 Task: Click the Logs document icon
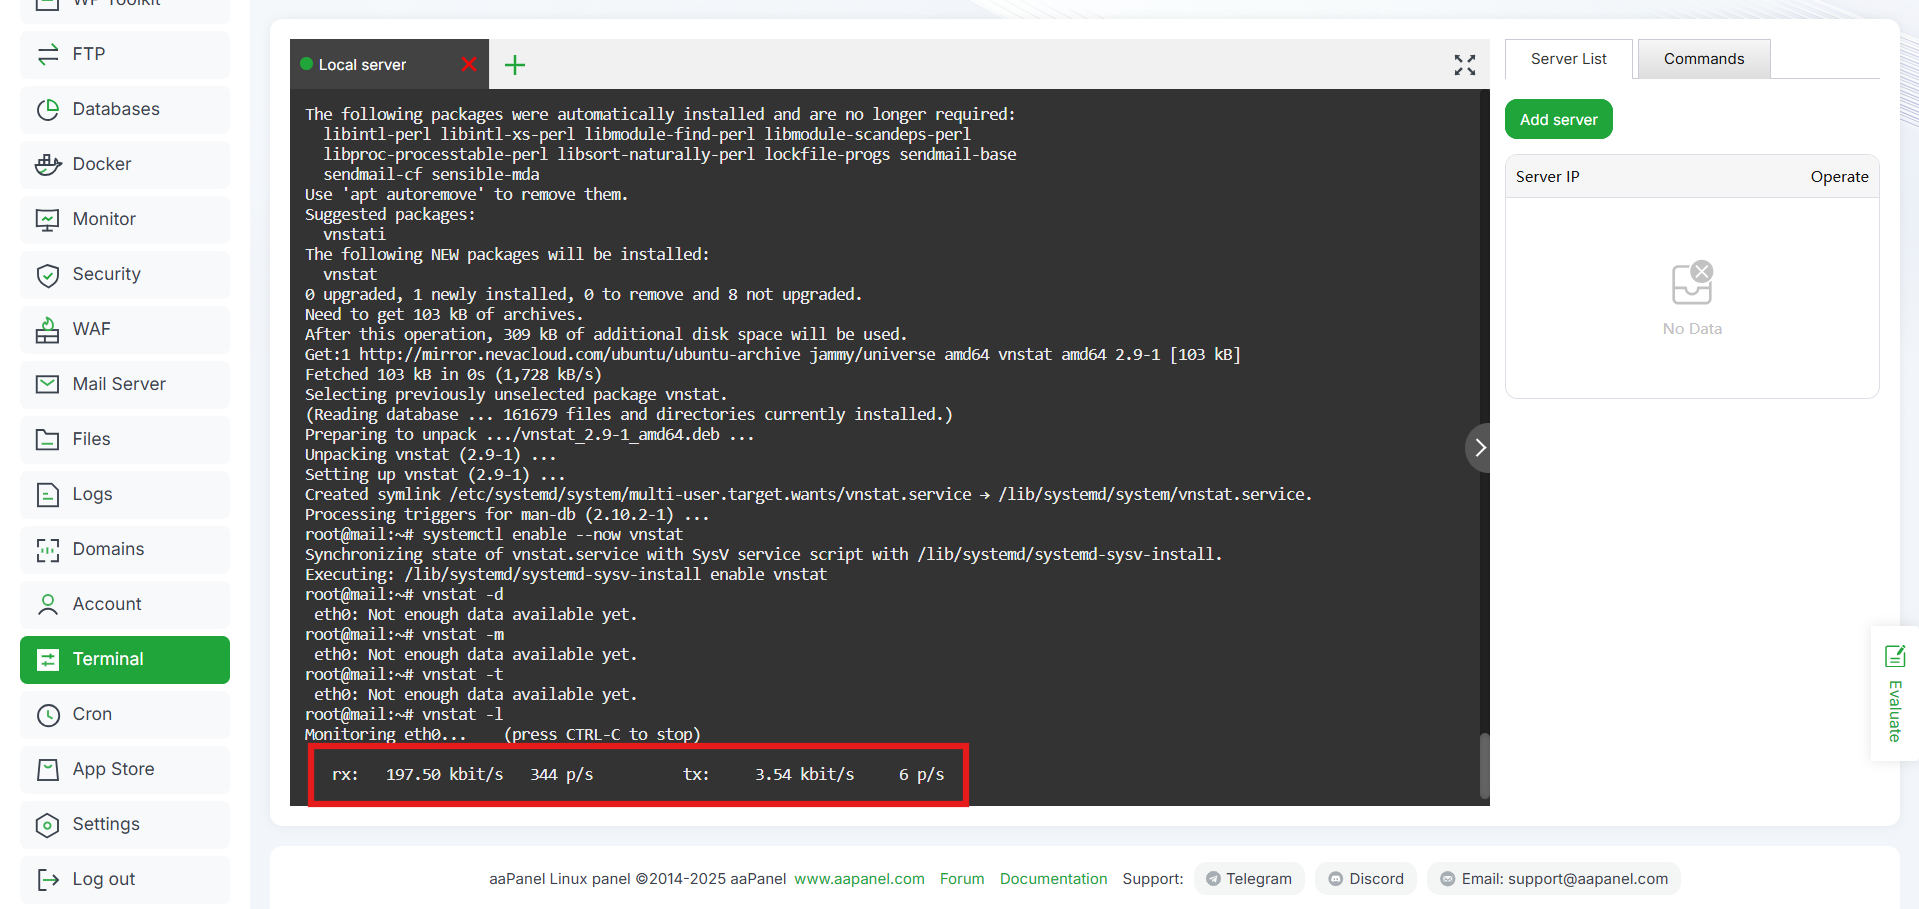[48, 494]
